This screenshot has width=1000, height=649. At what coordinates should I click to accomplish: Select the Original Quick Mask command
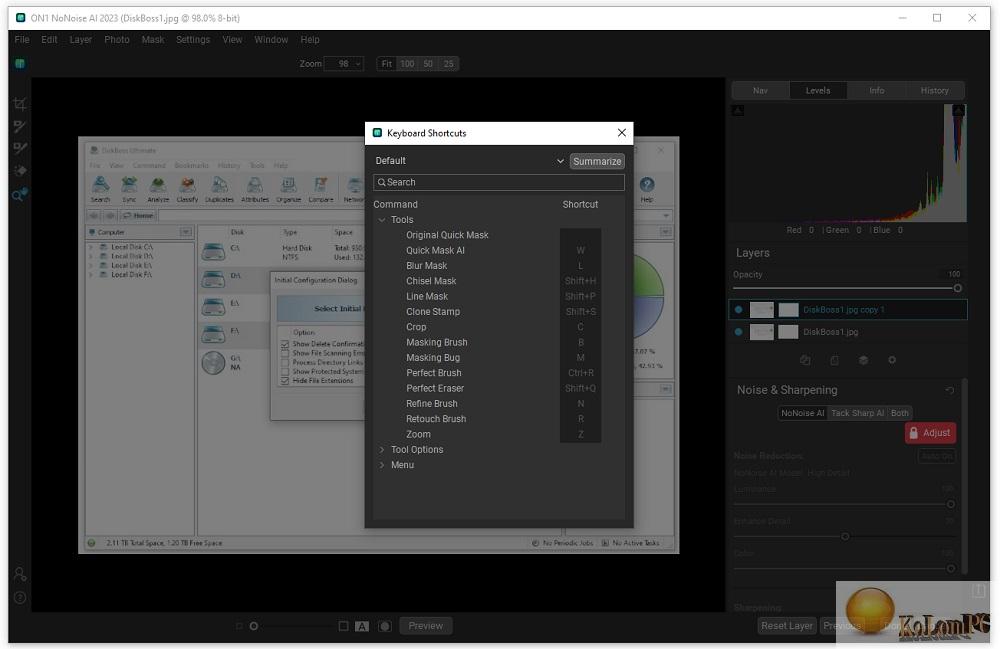(x=447, y=235)
